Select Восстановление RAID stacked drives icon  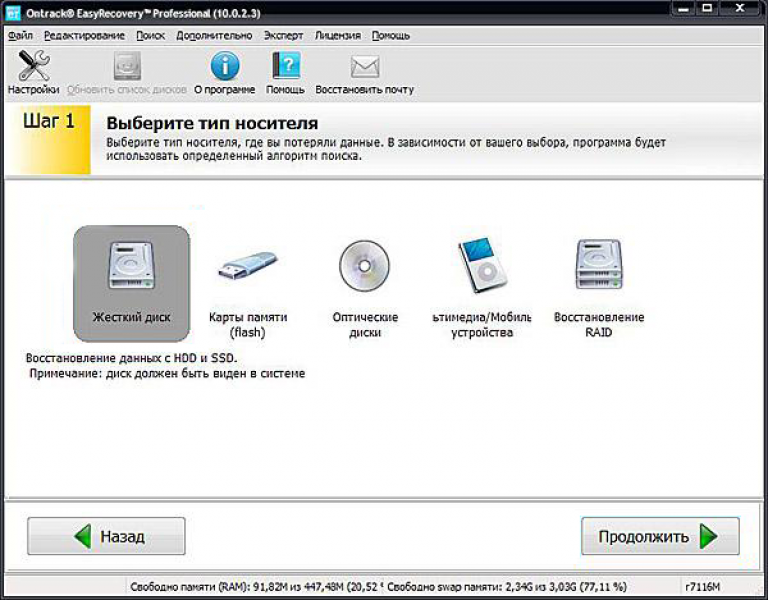tap(599, 265)
